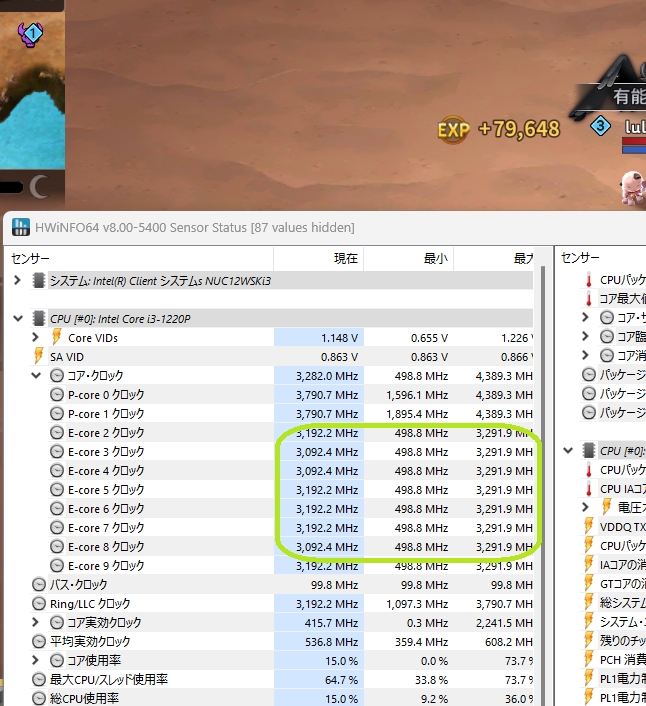This screenshot has height=706, width=646.
Task: Collapse the コア・クロック group
Action: pyautogui.click(x=36, y=376)
